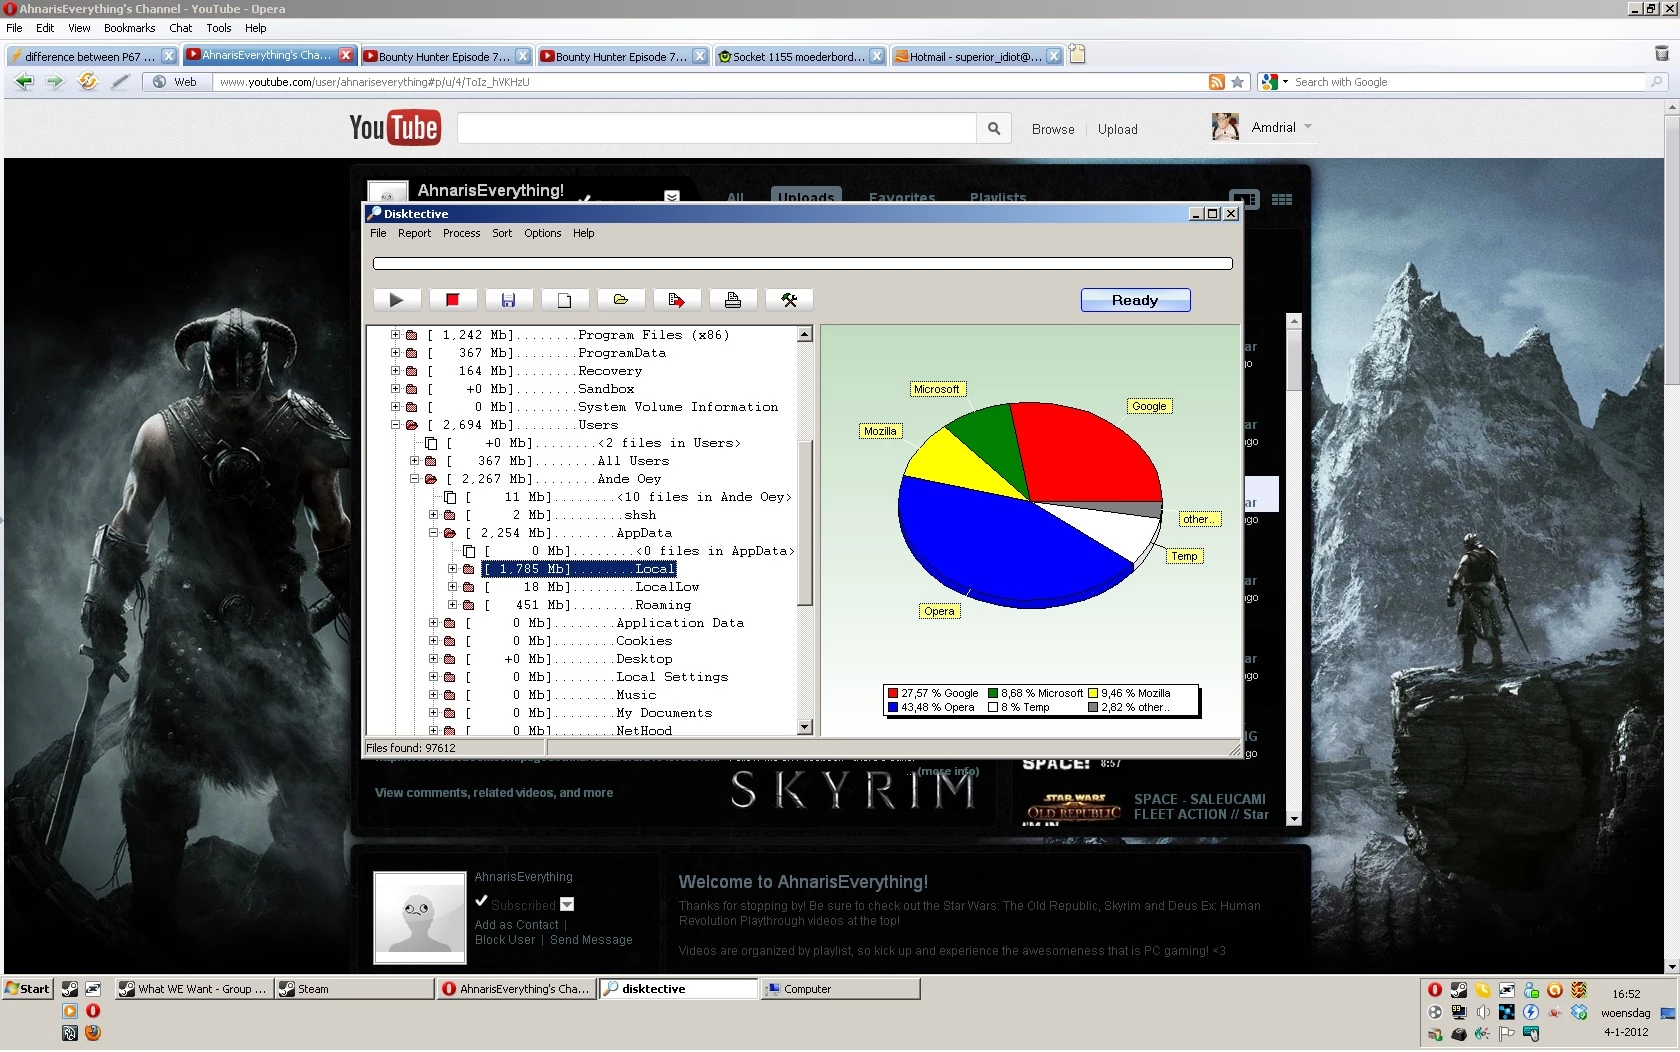Click blue Opera legend swatch
1680x1052 pixels.
click(893, 707)
